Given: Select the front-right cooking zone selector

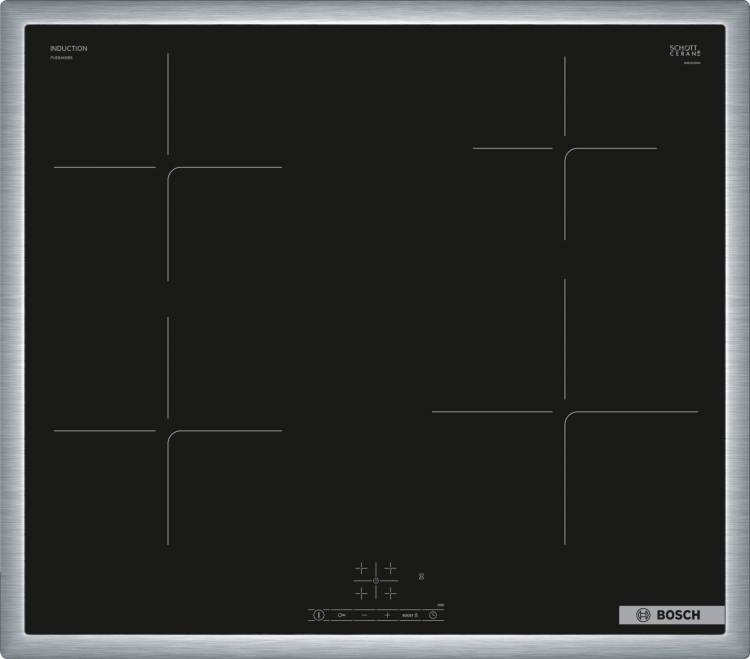Looking at the screenshot, I should tap(390, 593).
